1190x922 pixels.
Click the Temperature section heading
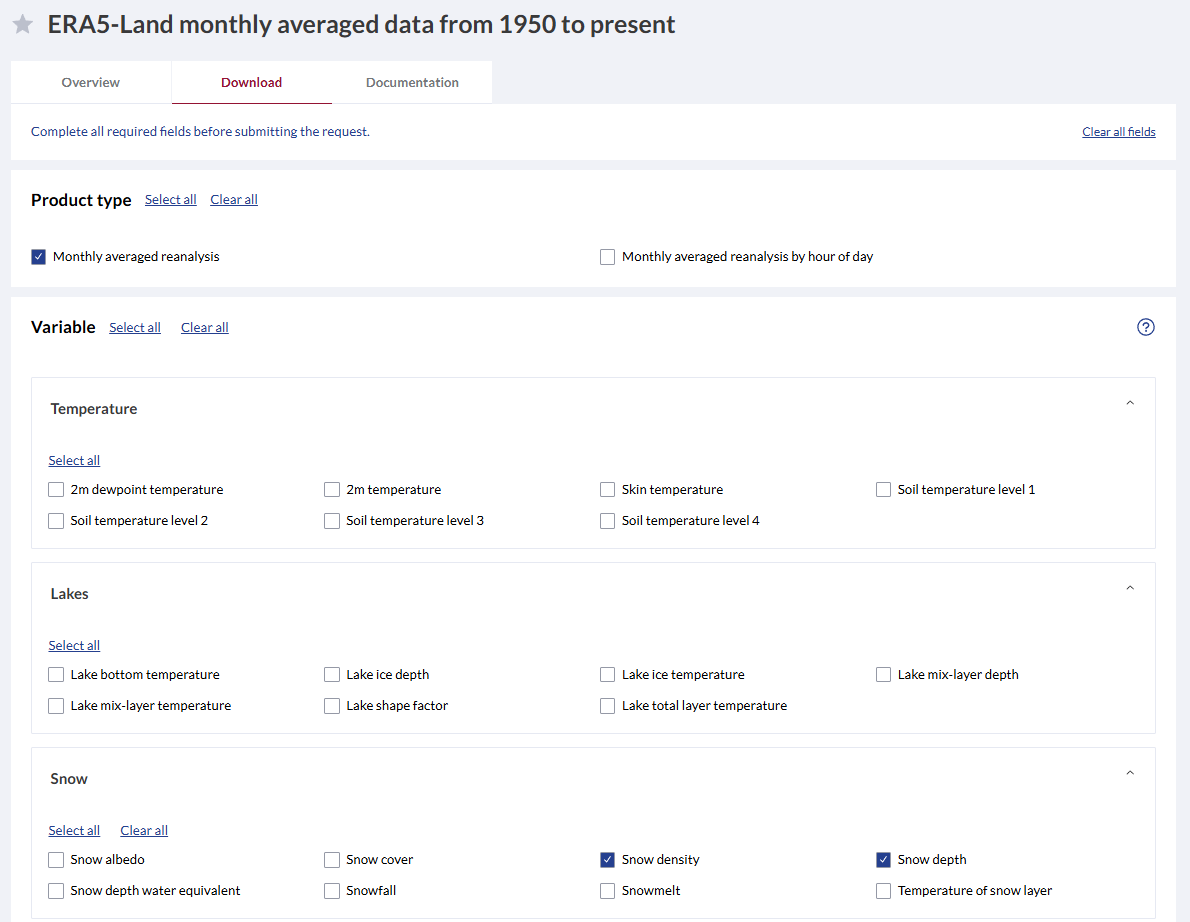click(x=94, y=409)
